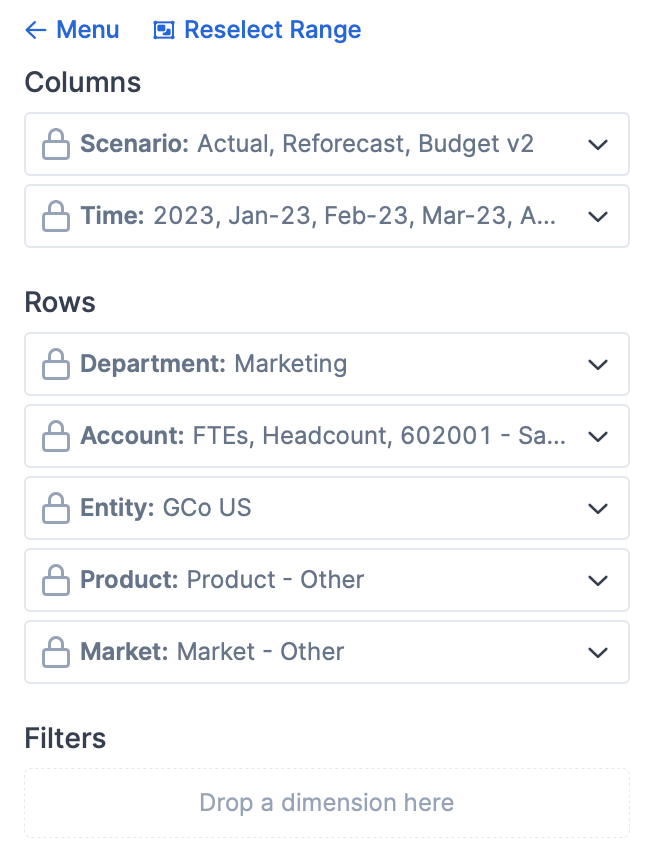Click the Product dimension lock icon
Image resolution: width=648 pixels, height=856 pixels.
coord(55,580)
